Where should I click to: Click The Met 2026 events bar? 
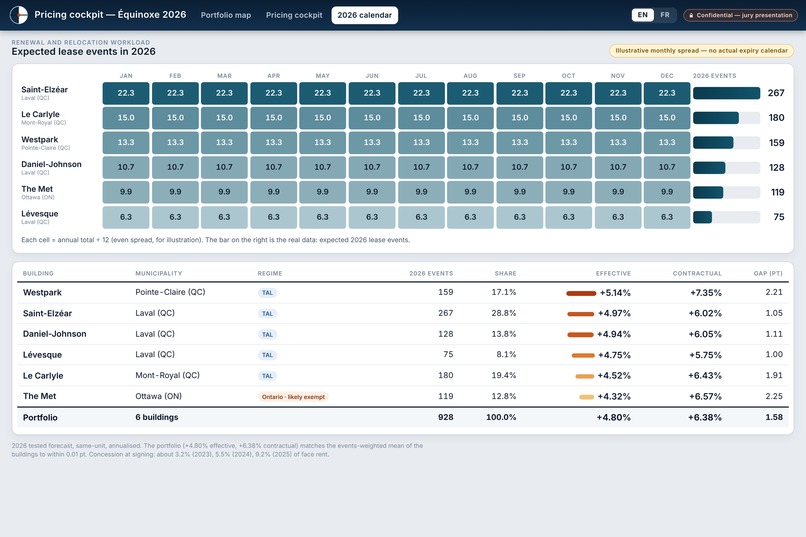coord(726,192)
